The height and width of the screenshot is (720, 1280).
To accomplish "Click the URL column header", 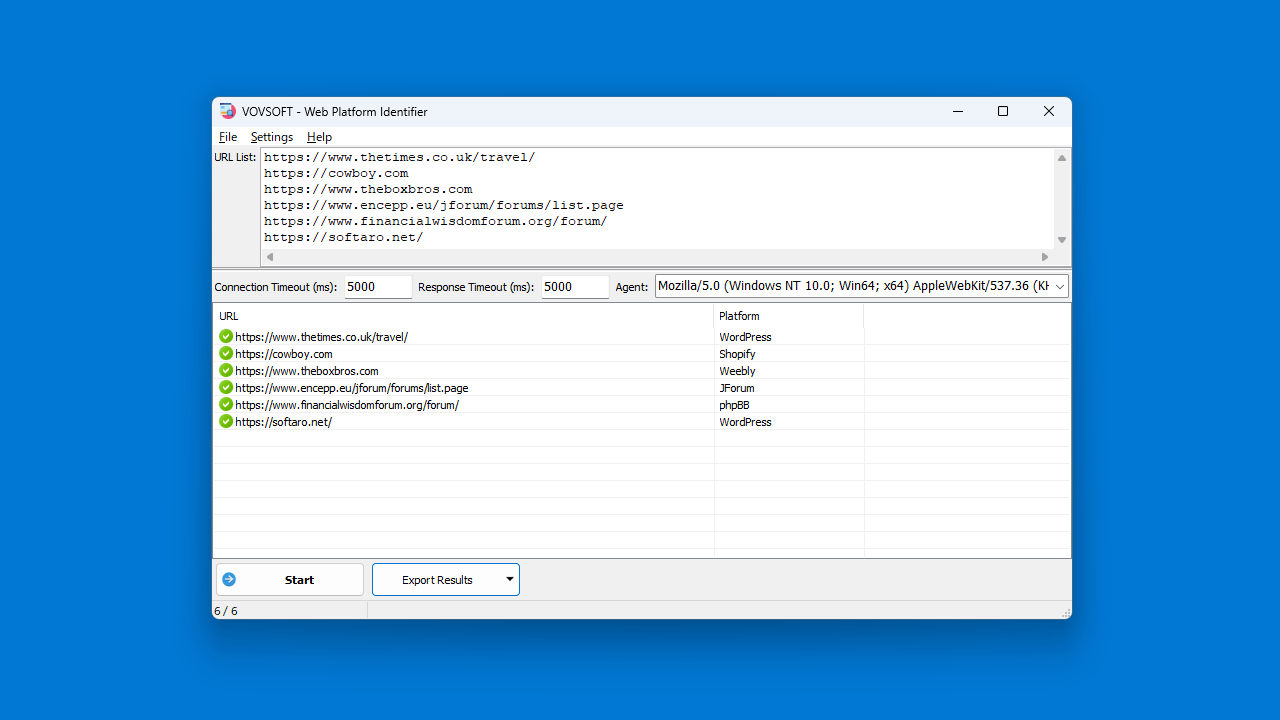I will pos(464,316).
